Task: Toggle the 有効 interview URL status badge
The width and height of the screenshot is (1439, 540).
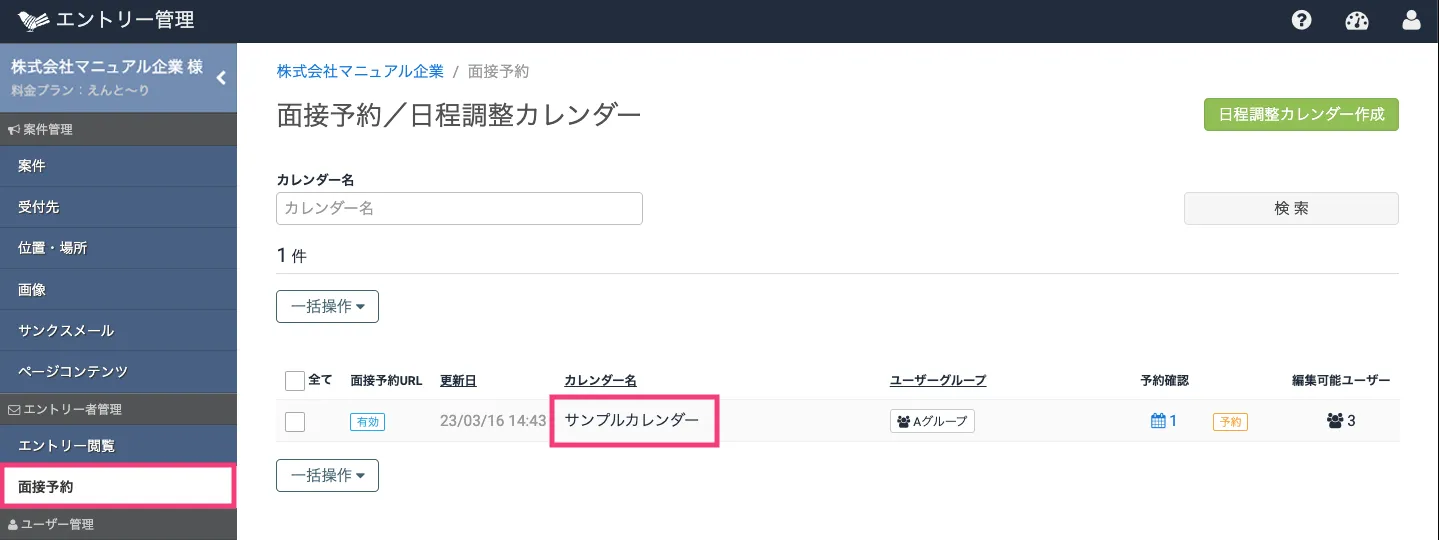Action: (367, 422)
